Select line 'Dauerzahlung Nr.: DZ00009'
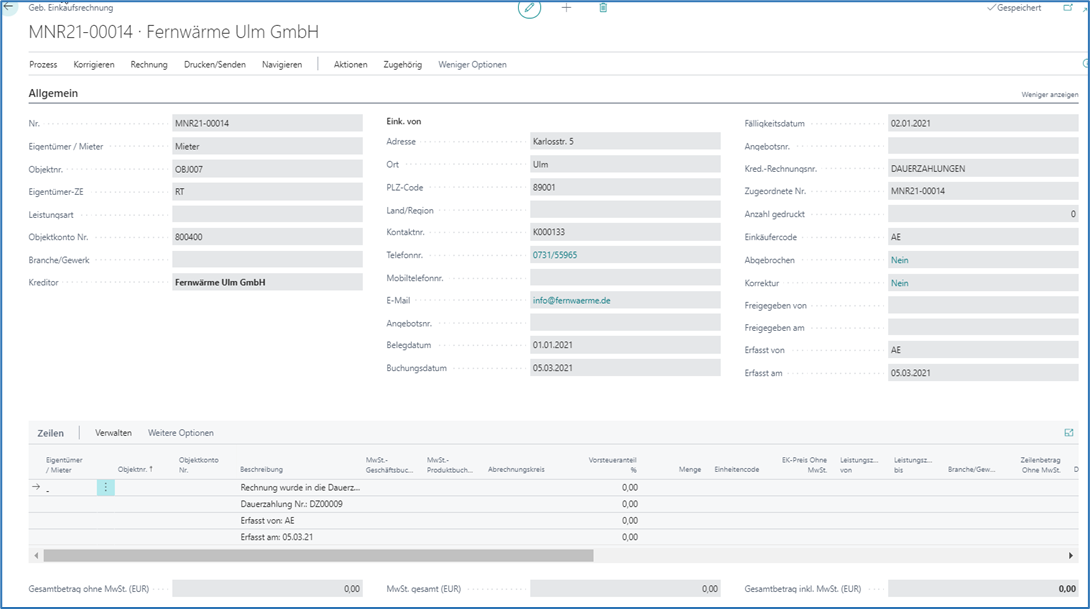This screenshot has height=609, width=1090. tap(291, 504)
